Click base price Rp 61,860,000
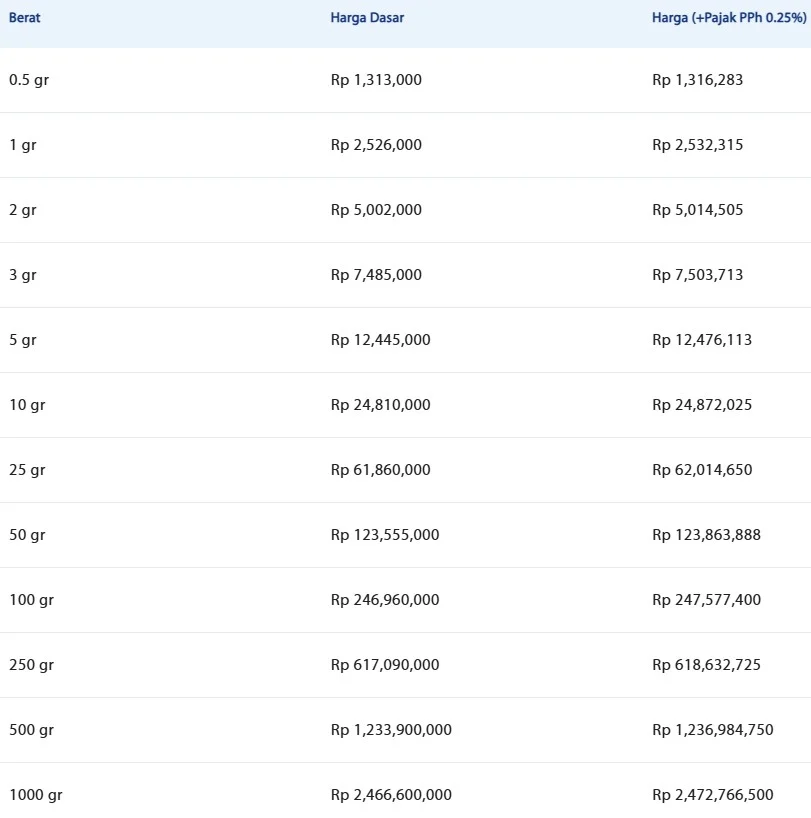 click(x=381, y=470)
